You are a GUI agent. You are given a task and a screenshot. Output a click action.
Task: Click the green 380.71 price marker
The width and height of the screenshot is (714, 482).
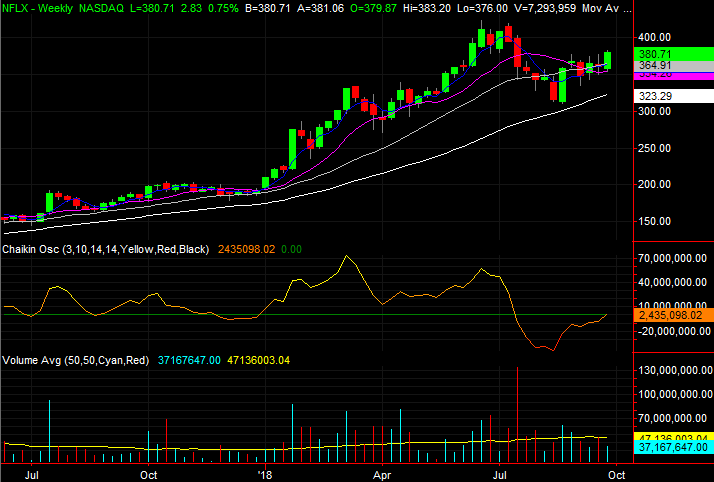(673, 54)
